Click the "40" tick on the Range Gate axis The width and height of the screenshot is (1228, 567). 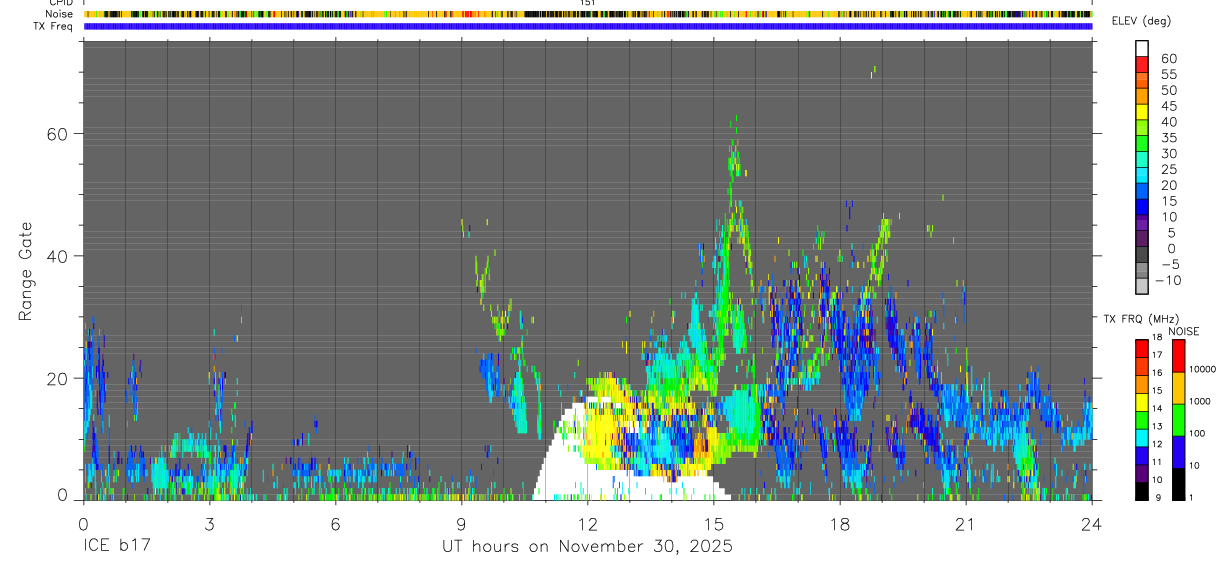pos(60,256)
